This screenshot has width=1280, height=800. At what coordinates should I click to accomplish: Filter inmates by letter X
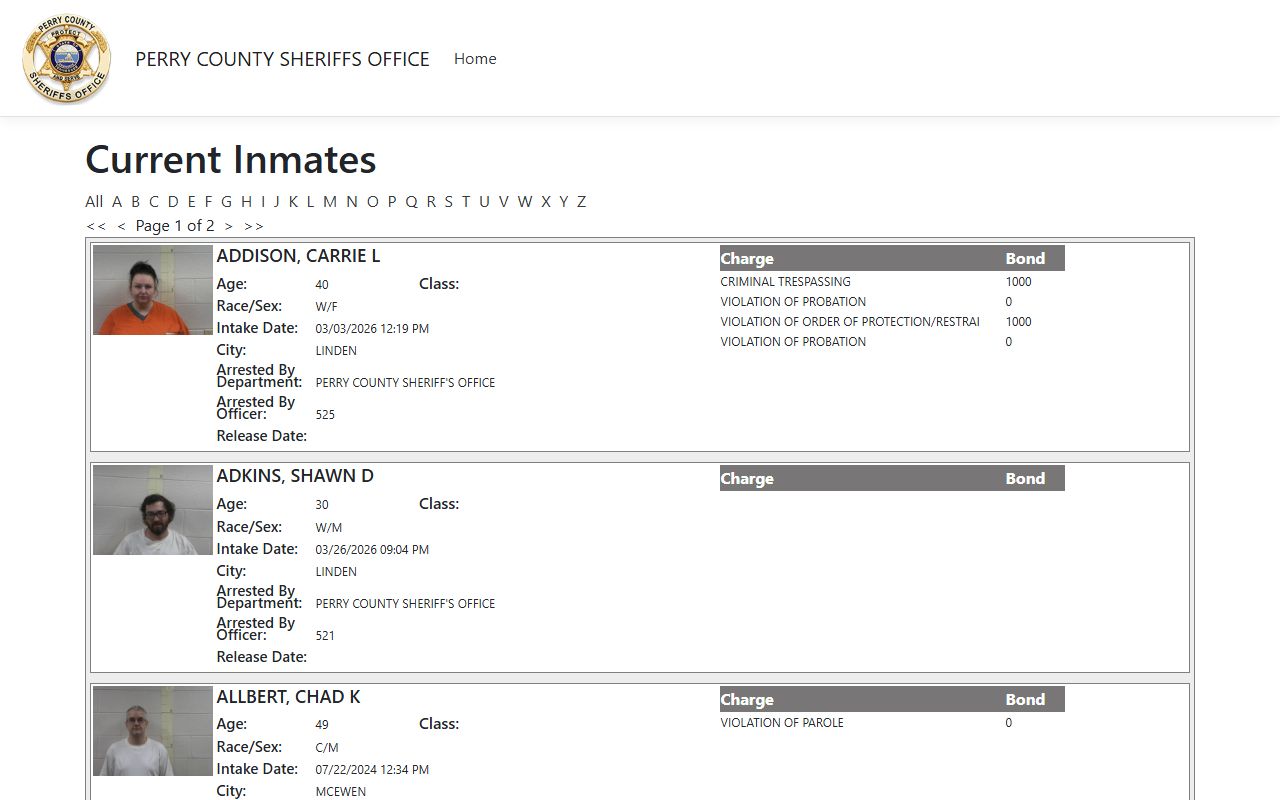[546, 201]
